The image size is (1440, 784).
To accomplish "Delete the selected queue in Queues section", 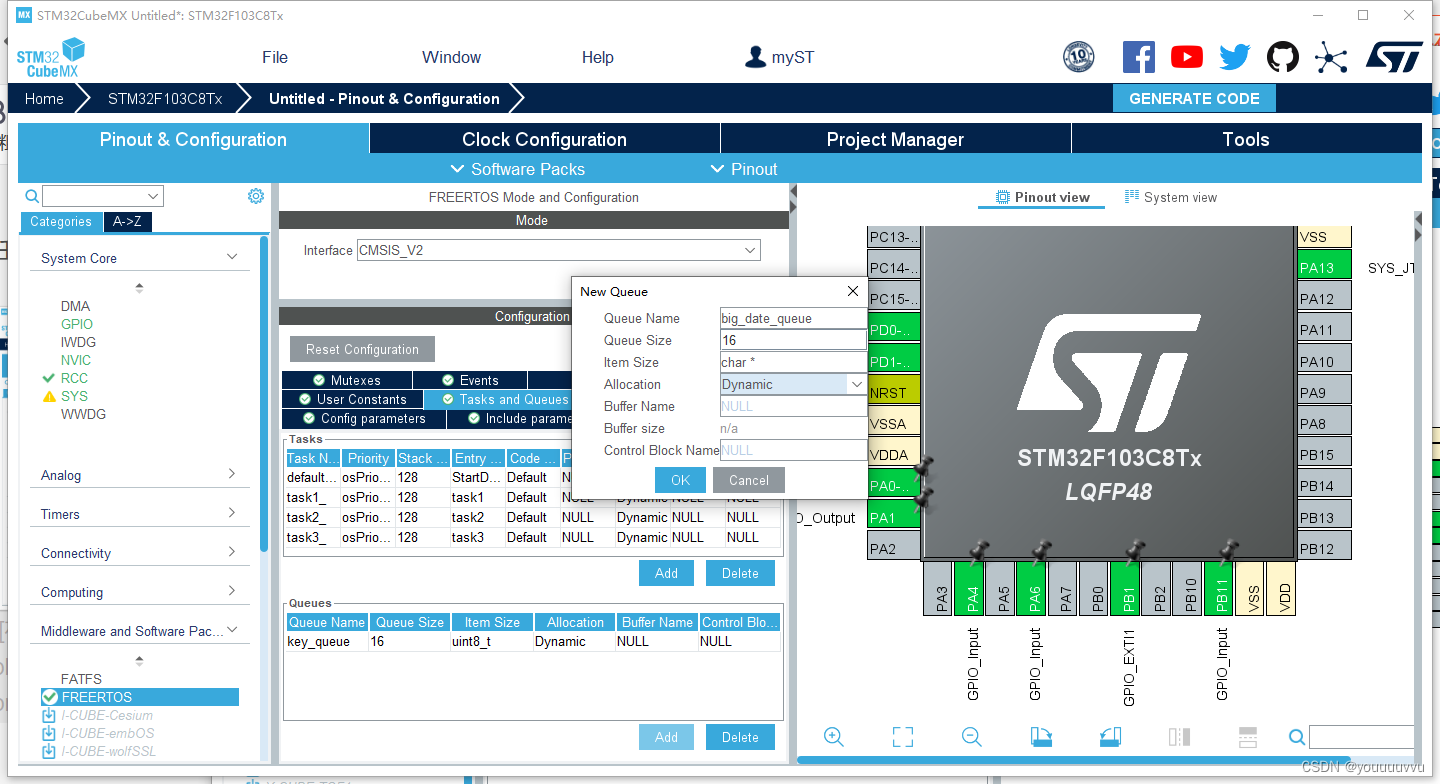I will tap(740, 737).
